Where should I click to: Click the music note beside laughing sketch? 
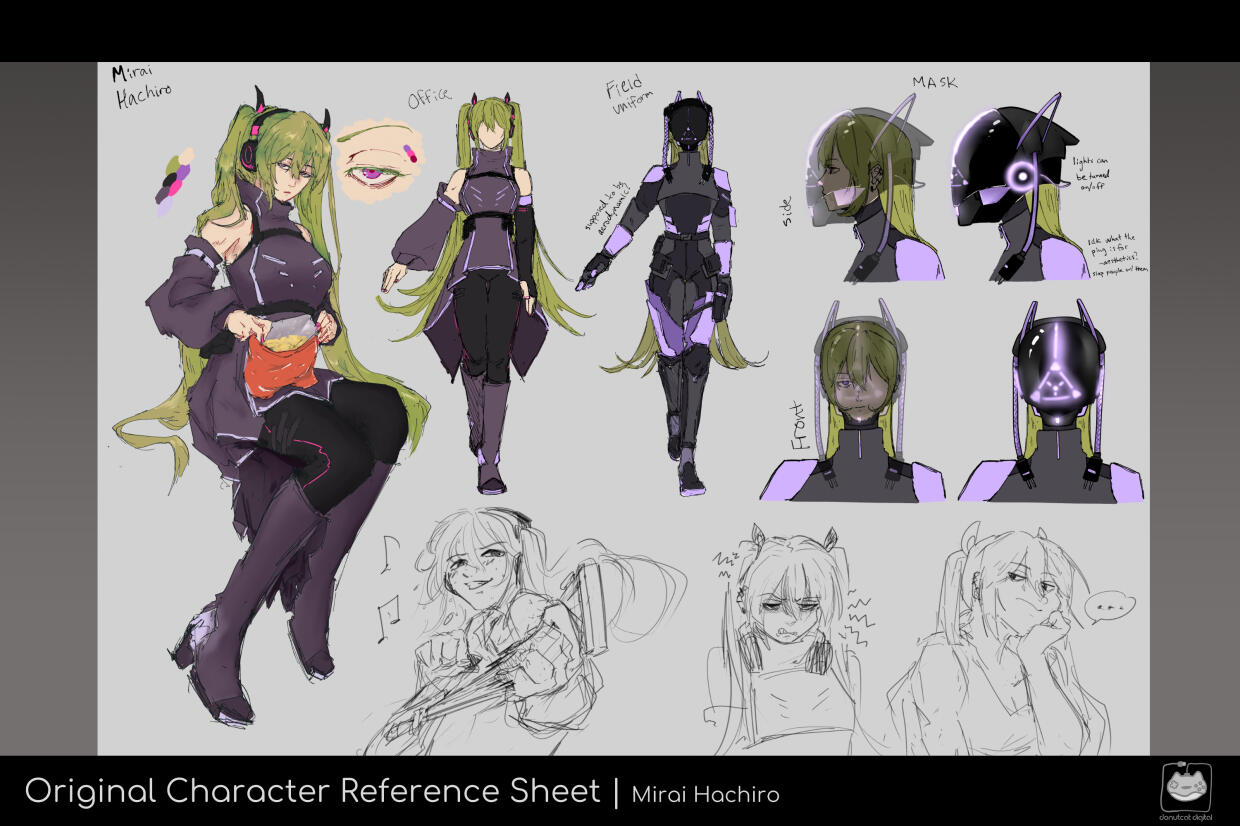387,607
